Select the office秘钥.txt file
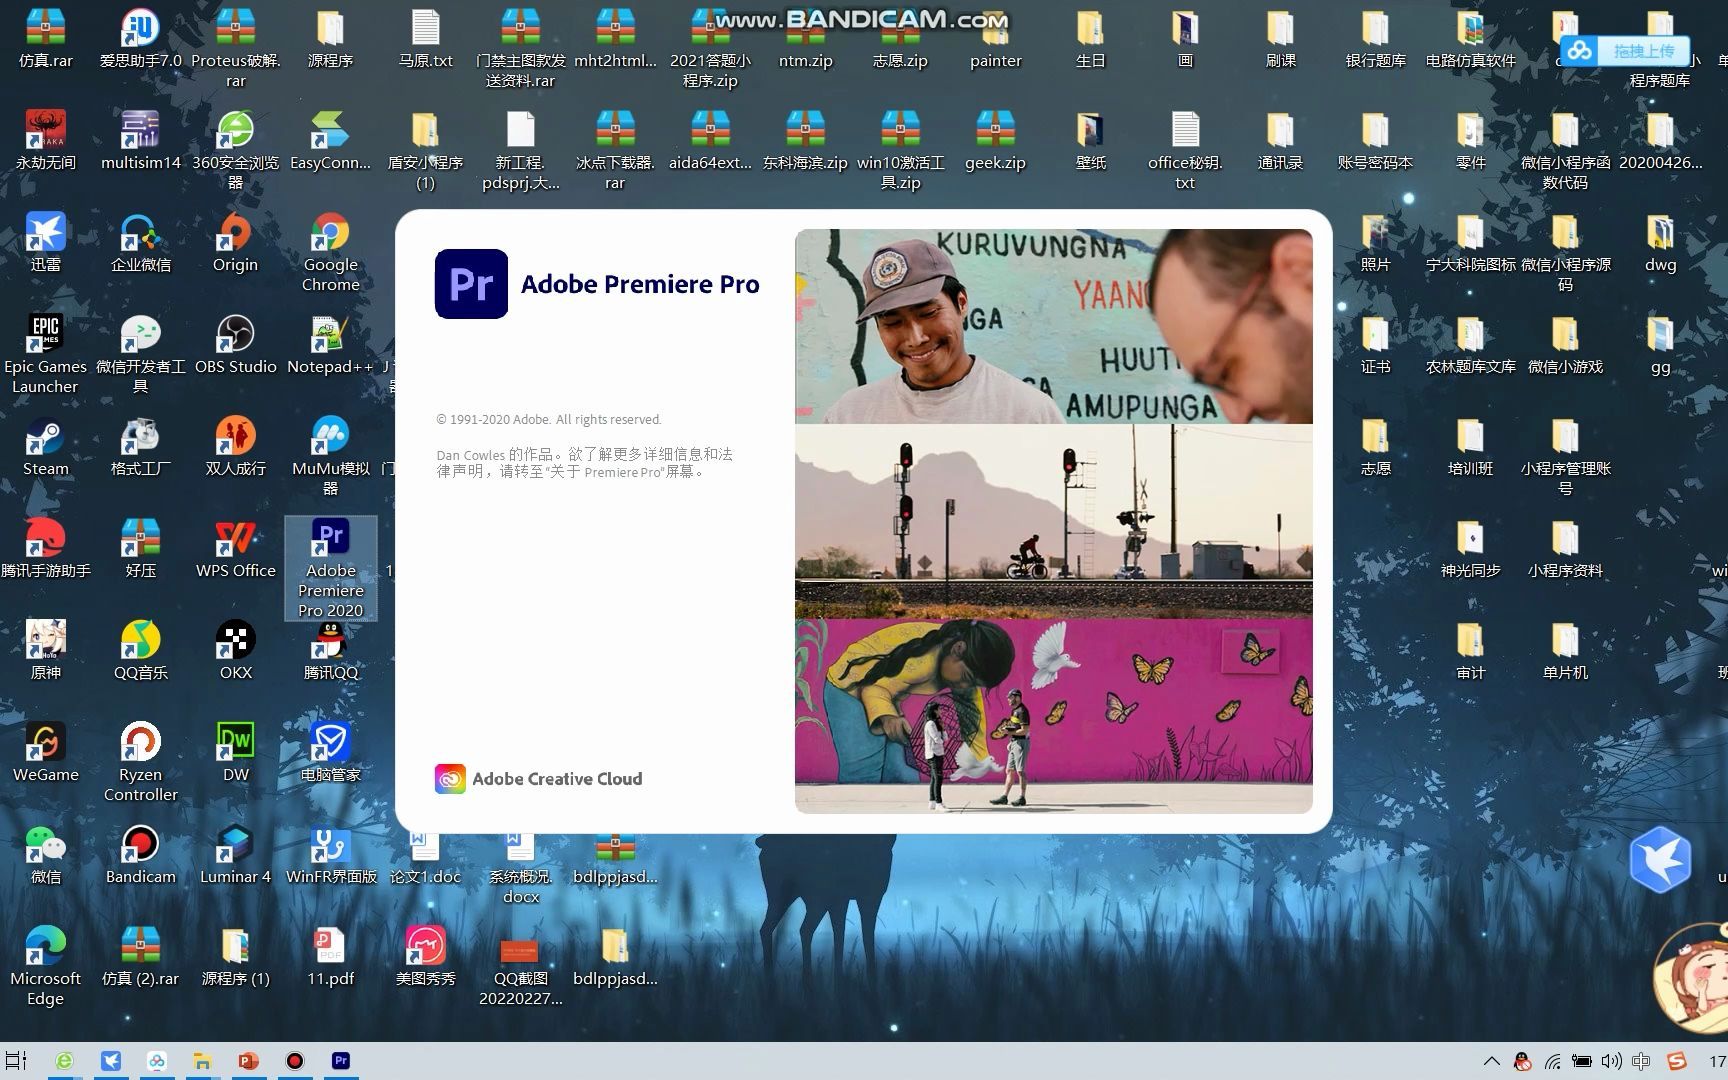 point(1186,150)
